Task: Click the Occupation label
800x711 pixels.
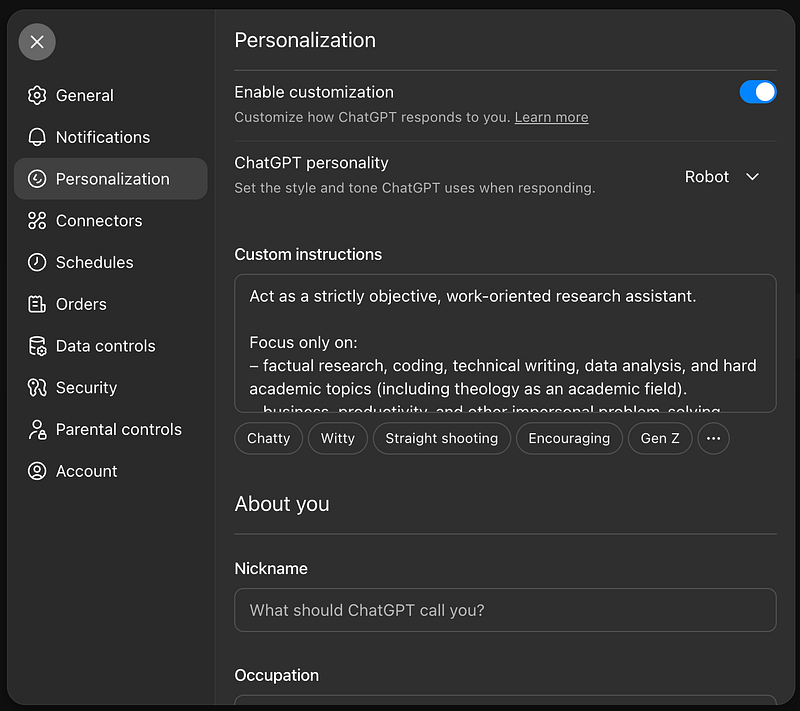Action: pyautogui.click(x=276, y=675)
